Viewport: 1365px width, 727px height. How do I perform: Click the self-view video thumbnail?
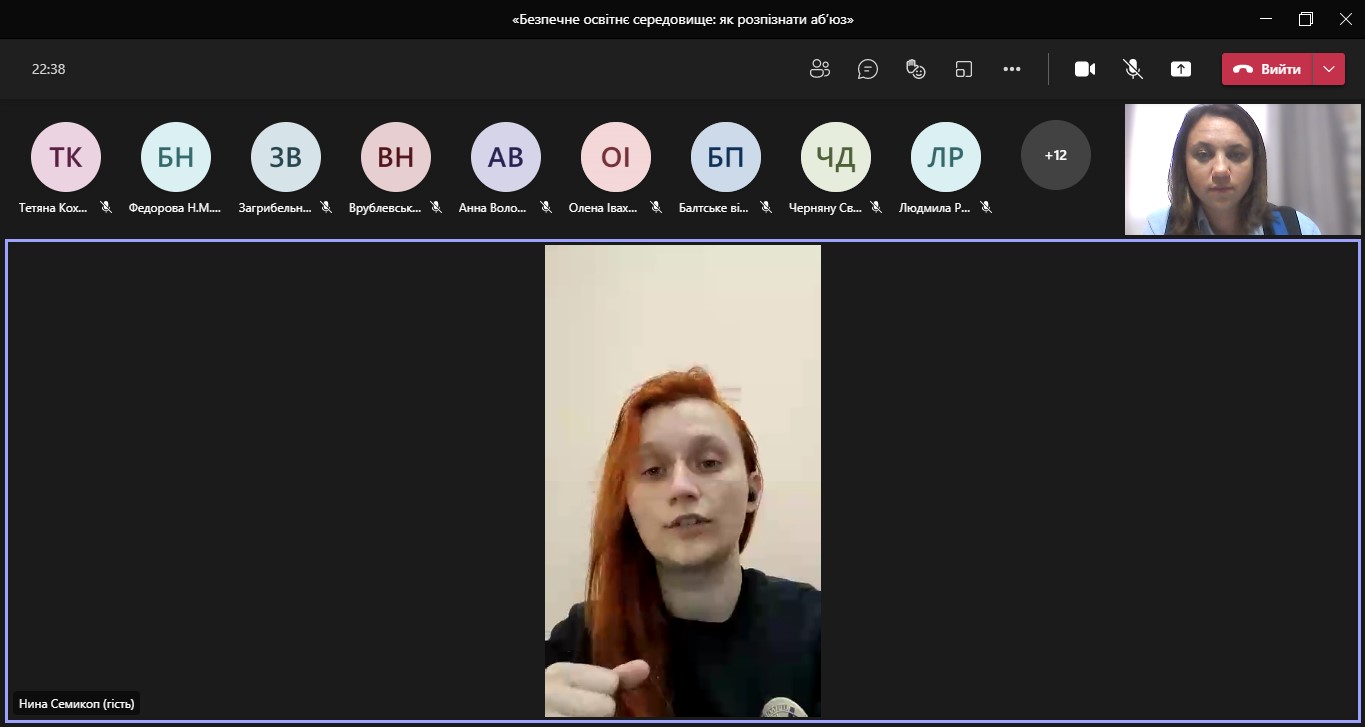click(1242, 169)
